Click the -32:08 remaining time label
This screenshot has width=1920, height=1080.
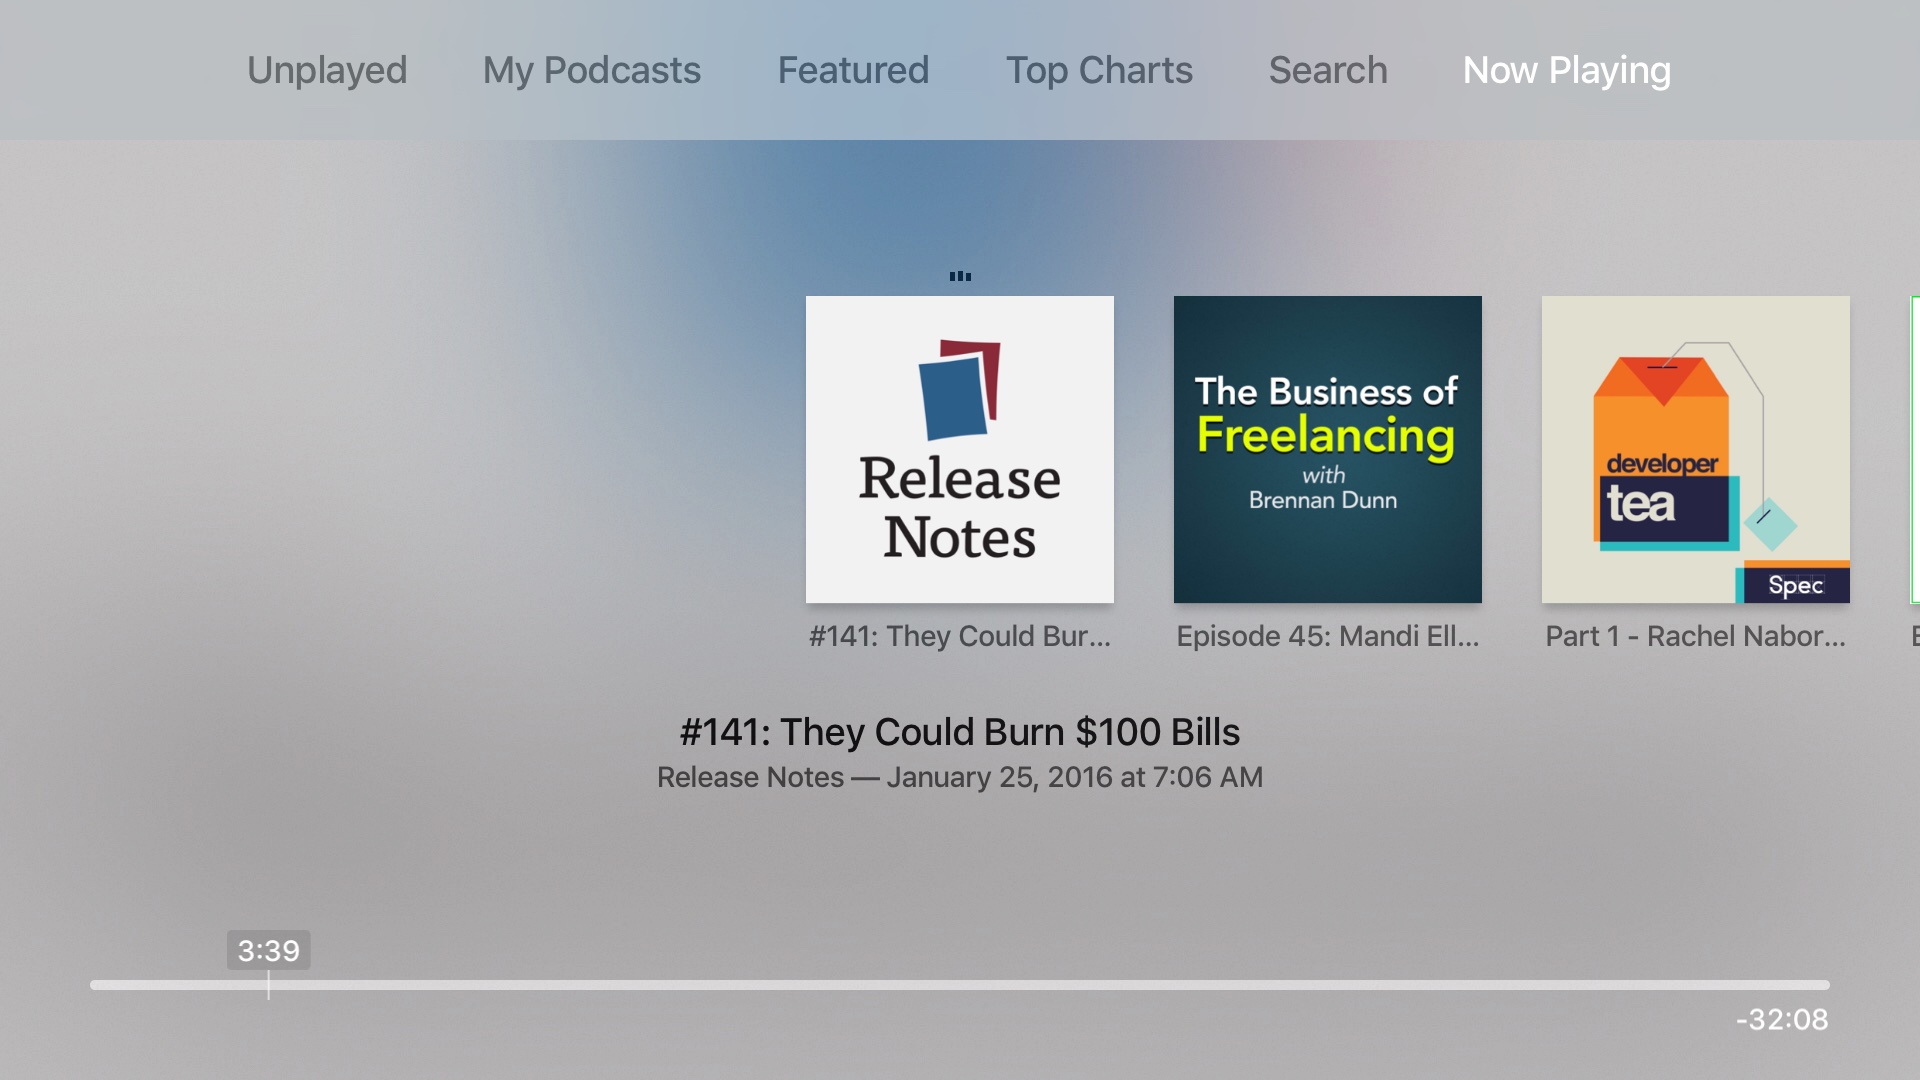coord(1782,1020)
